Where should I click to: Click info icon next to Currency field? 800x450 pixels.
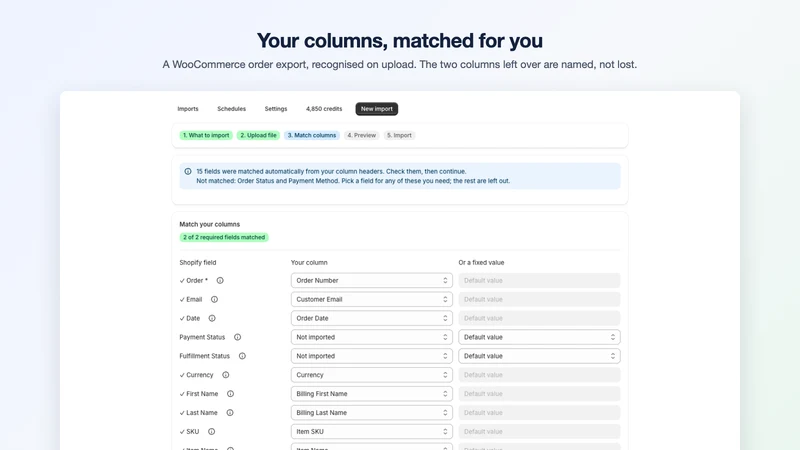[226, 375]
